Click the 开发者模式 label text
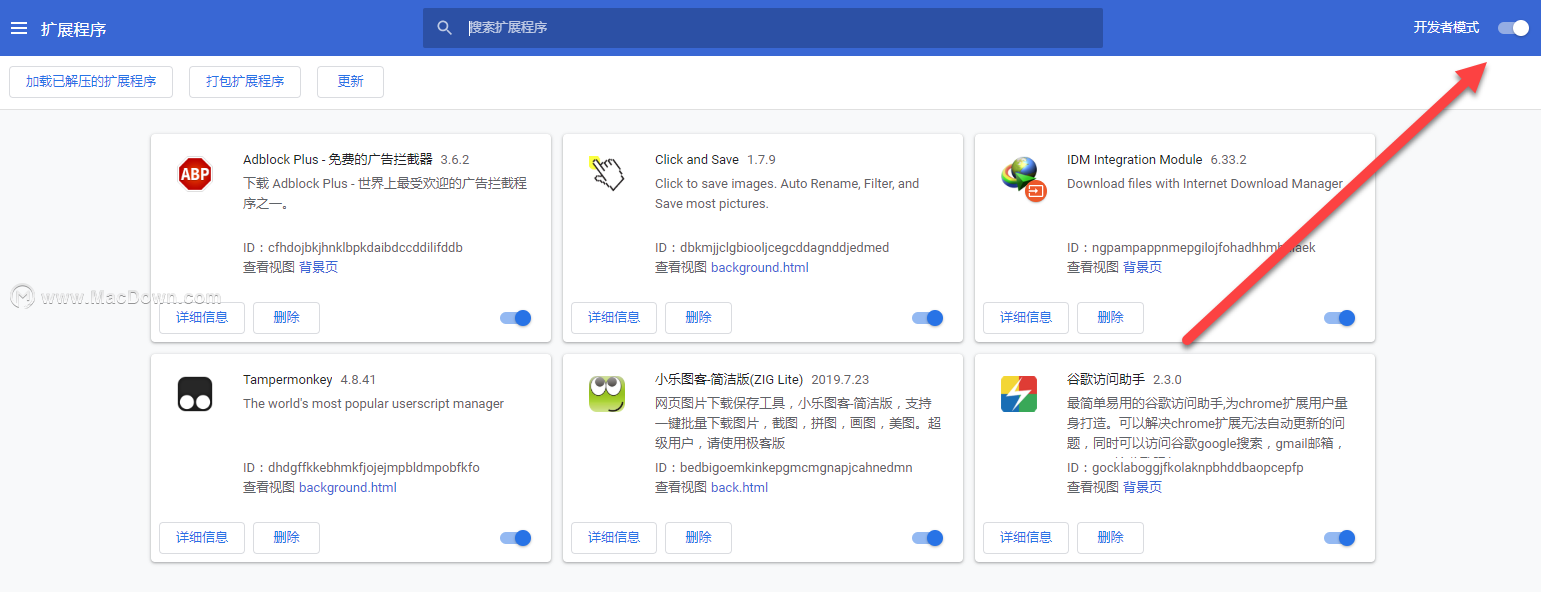The image size is (1541, 592). point(1446,28)
